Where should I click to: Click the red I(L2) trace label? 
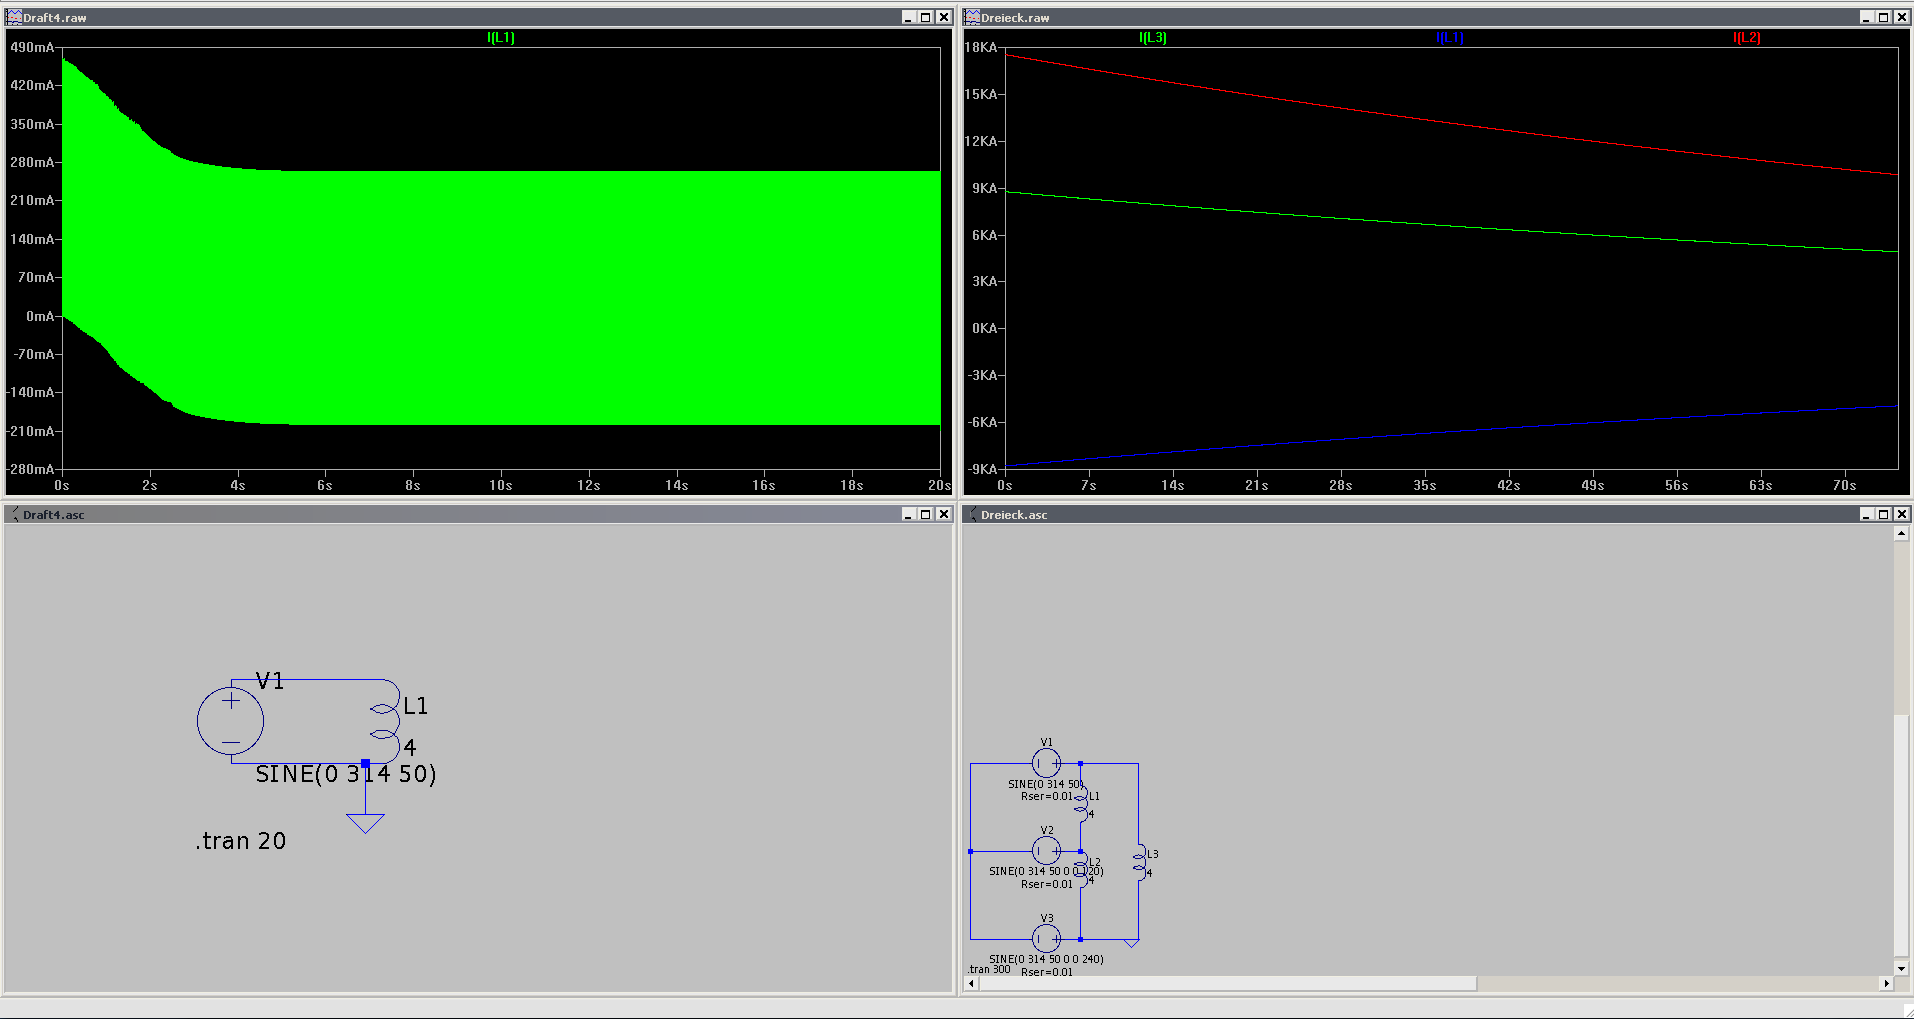pos(1747,37)
